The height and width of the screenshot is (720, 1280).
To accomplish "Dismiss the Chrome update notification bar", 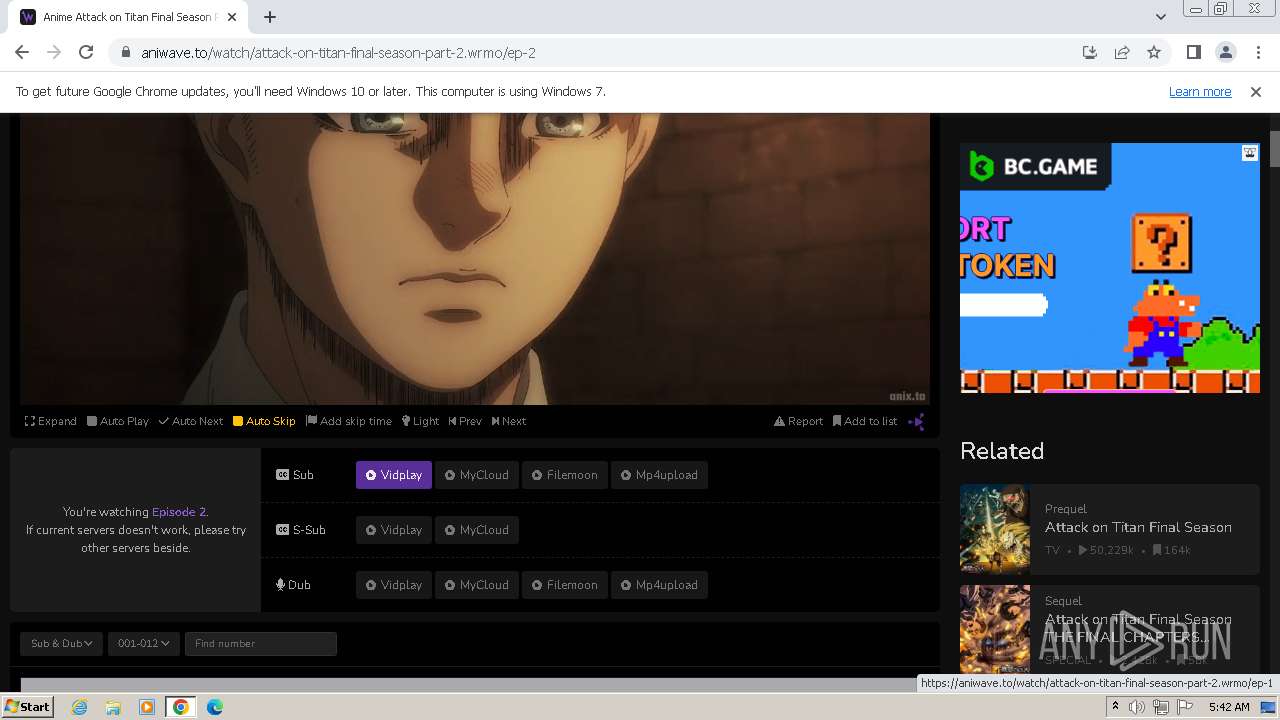I will [x=1256, y=91].
